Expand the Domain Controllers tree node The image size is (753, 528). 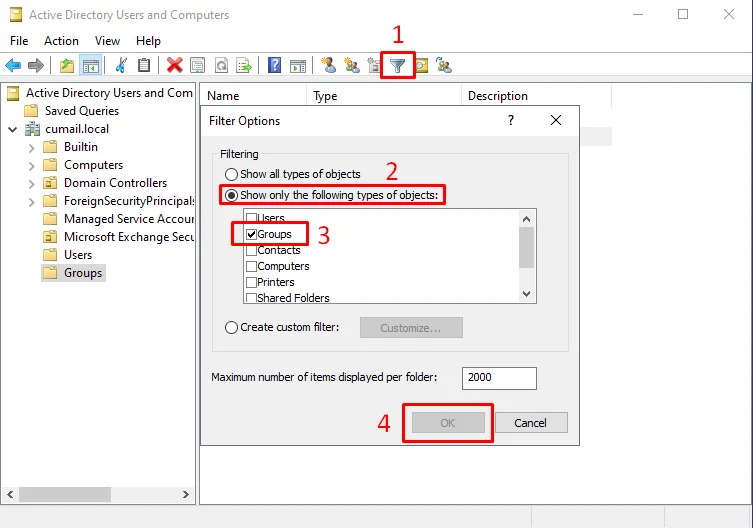click(32, 184)
